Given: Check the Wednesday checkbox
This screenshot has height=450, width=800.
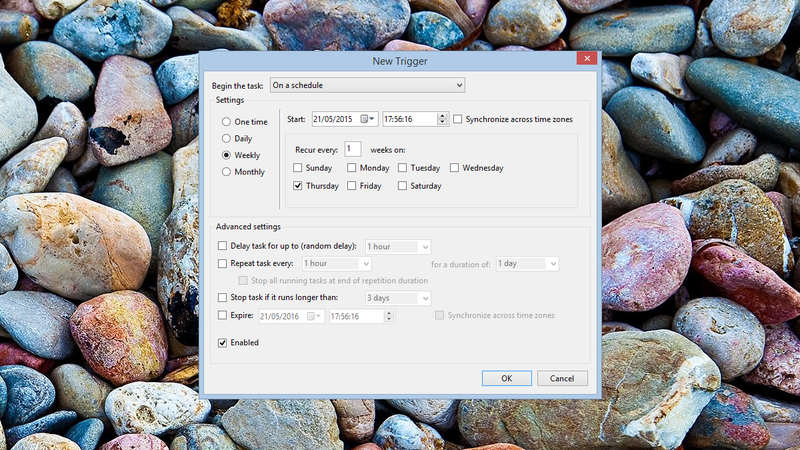Looking at the screenshot, I should point(454,167).
